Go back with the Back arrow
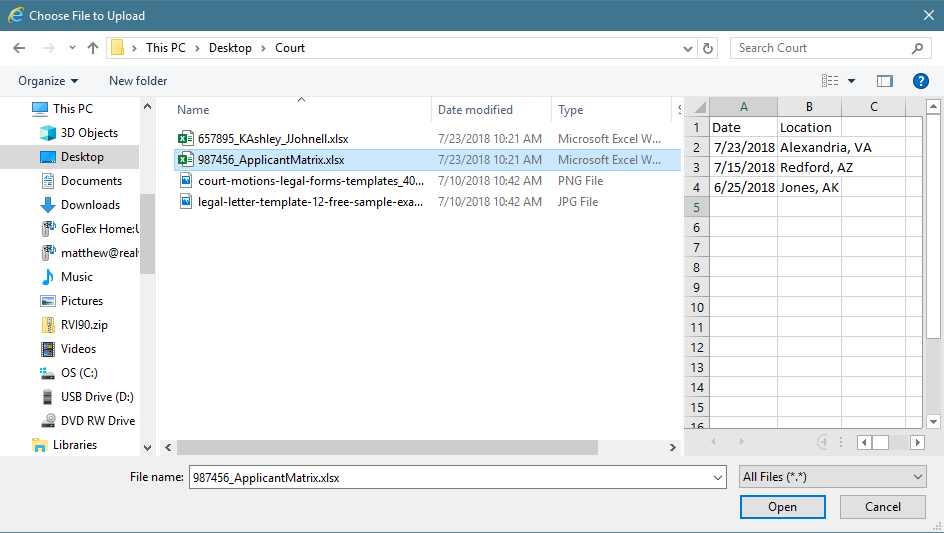Viewport: 944px width, 533px height. point(19,48)
